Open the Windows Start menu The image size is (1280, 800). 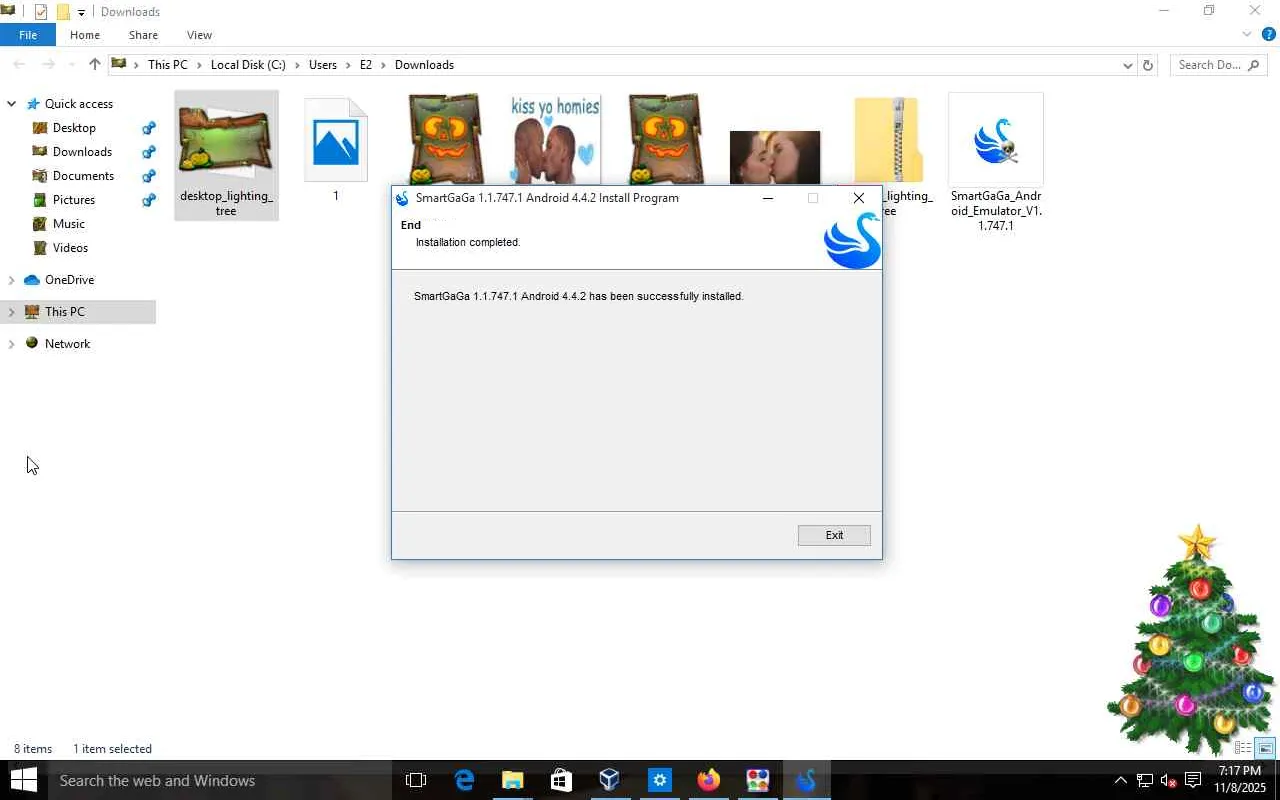click(x=23, y=780)
